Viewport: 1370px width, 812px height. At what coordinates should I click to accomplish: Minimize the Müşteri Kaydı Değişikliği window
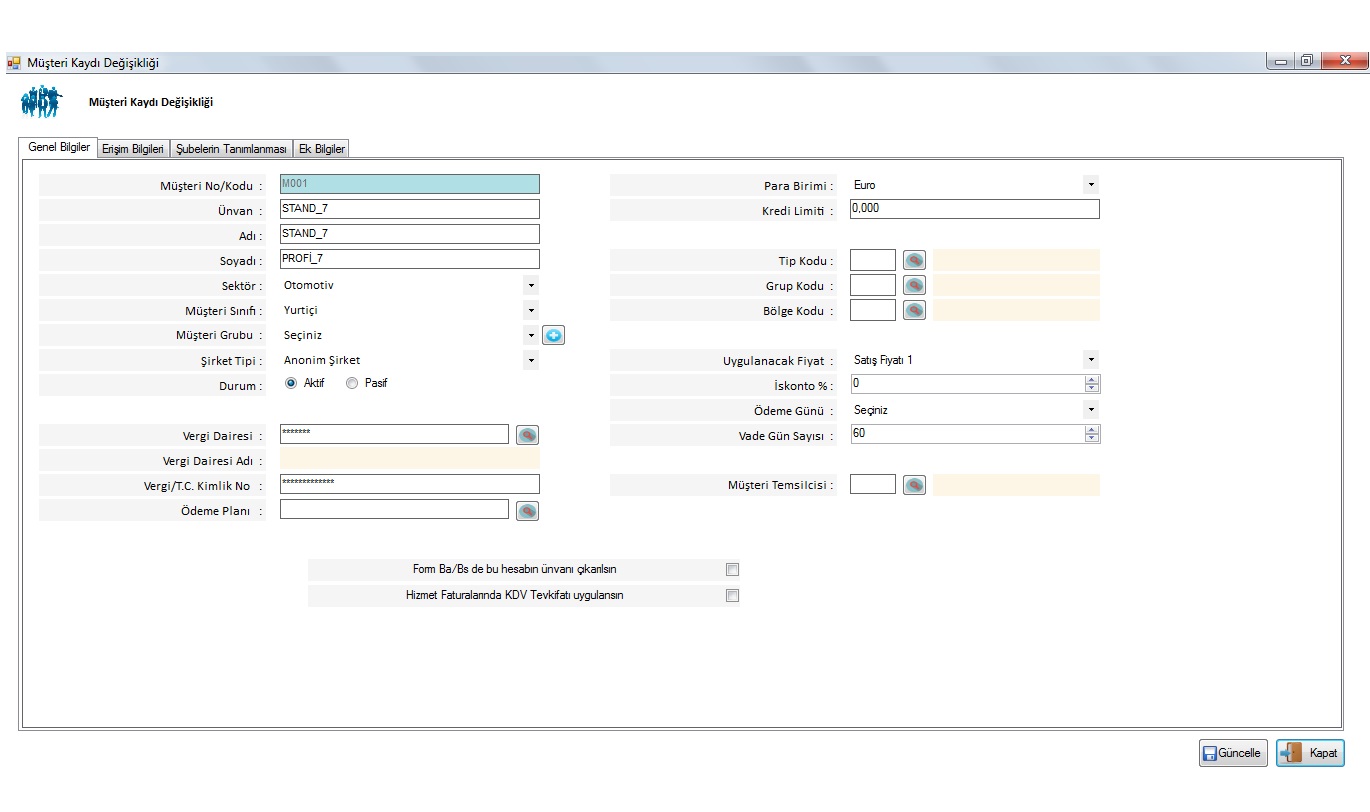(x=1282, y=62)
